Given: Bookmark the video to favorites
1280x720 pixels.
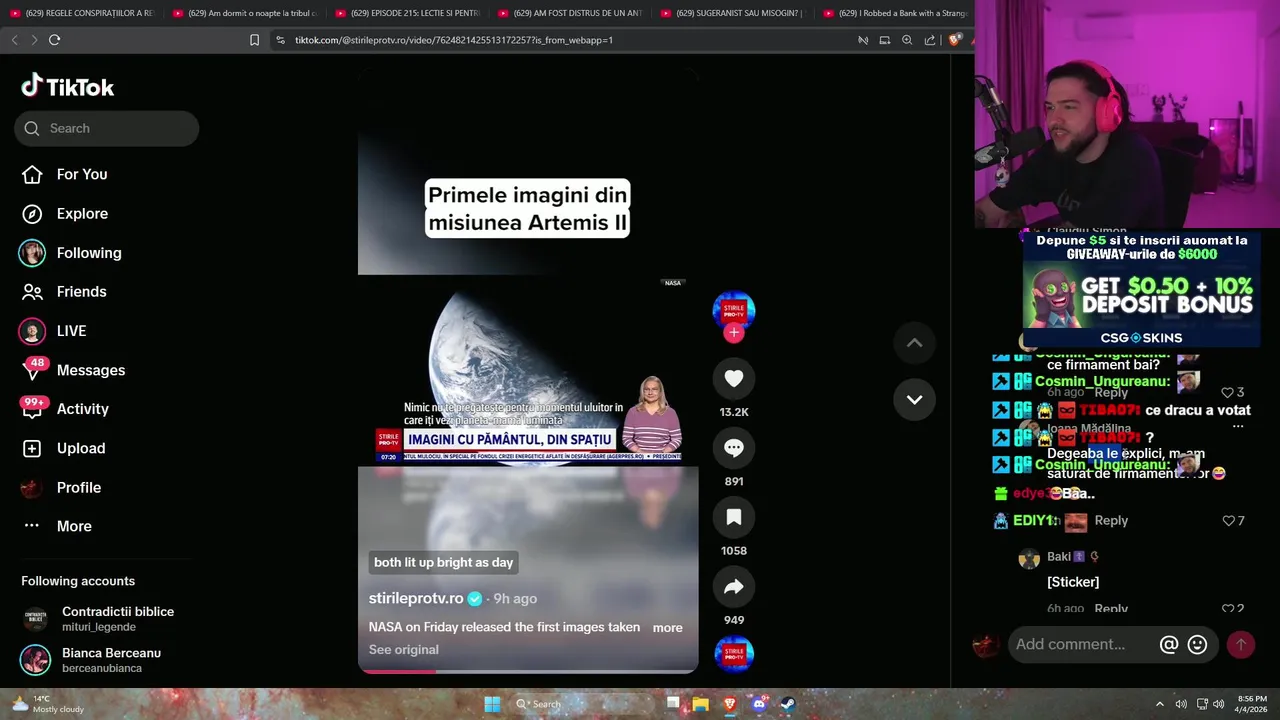Looking at the screenshot, I should click(734, 517).
